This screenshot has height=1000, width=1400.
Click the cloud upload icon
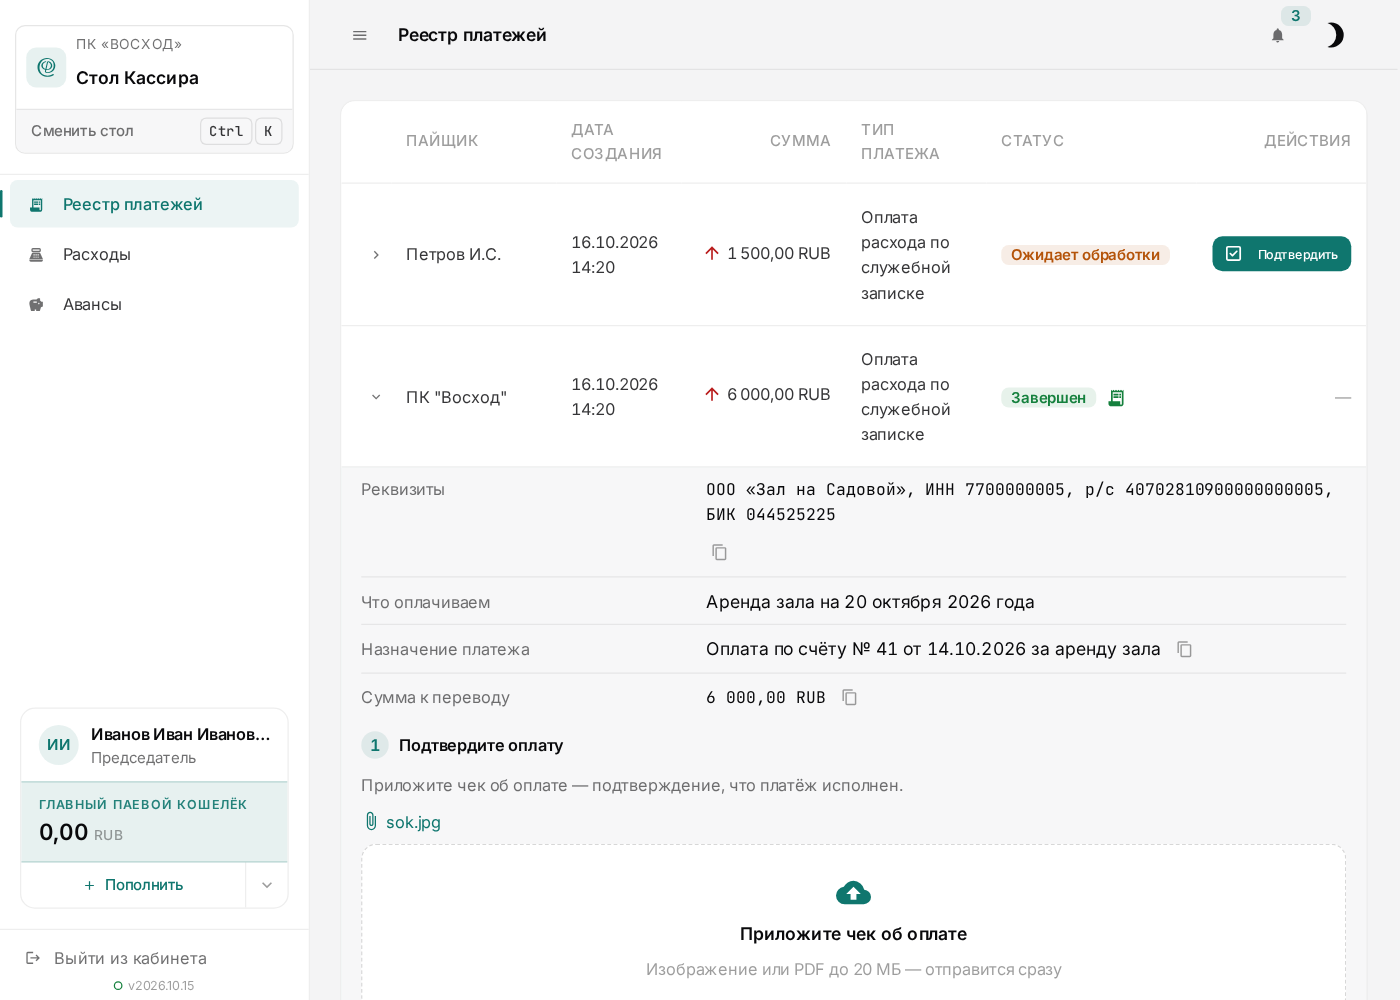(x=853, y=892)
